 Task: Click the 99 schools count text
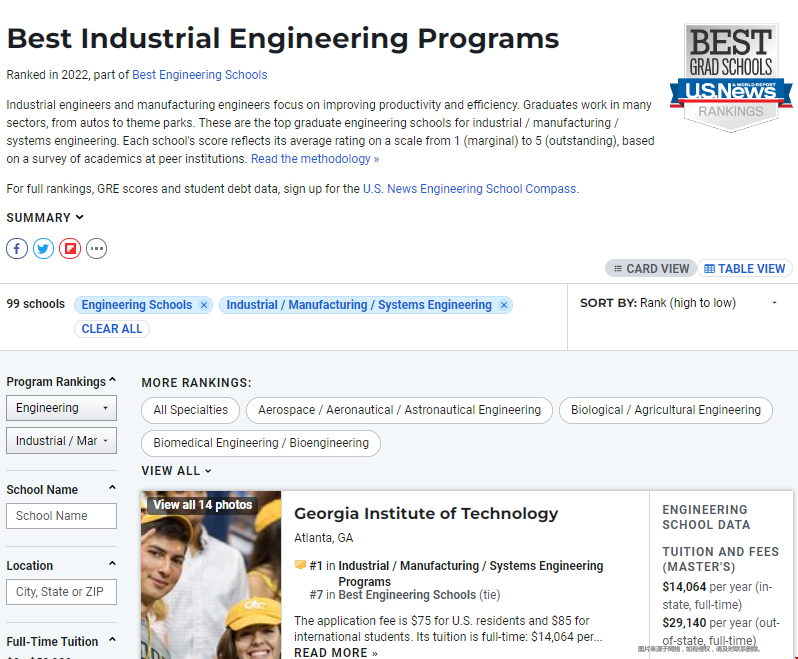click(36, 304)
